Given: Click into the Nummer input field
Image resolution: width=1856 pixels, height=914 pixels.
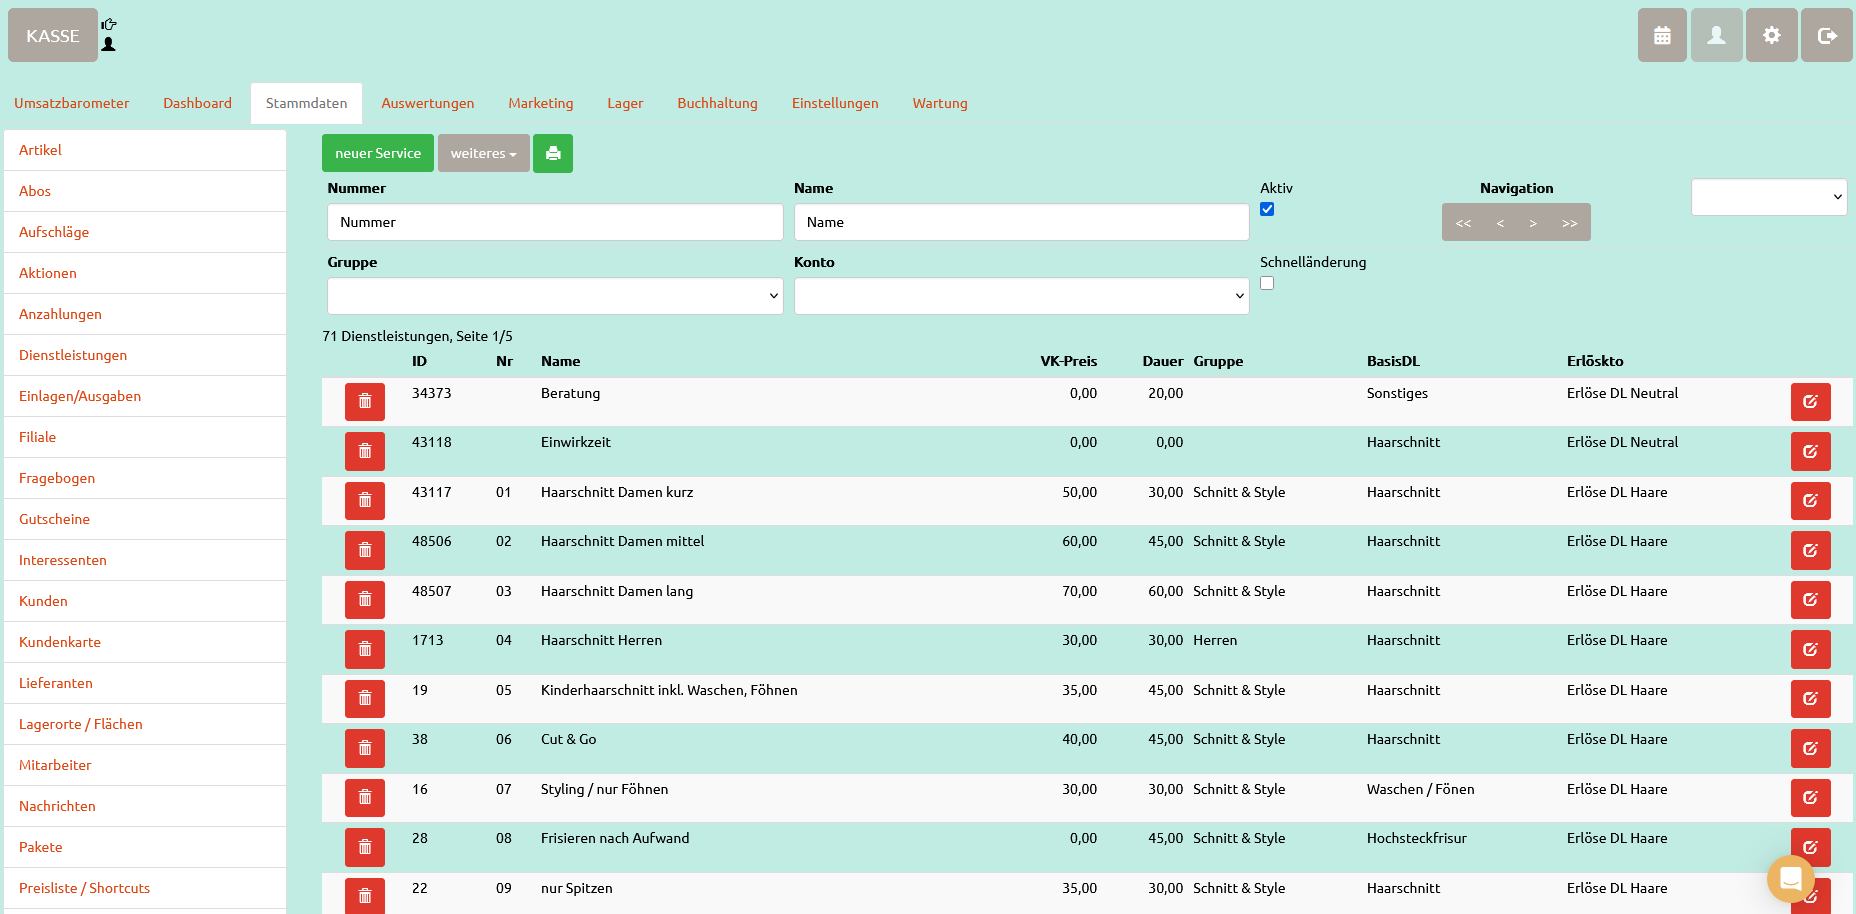Looking at the screenshot, I should [x=554, y=222].
